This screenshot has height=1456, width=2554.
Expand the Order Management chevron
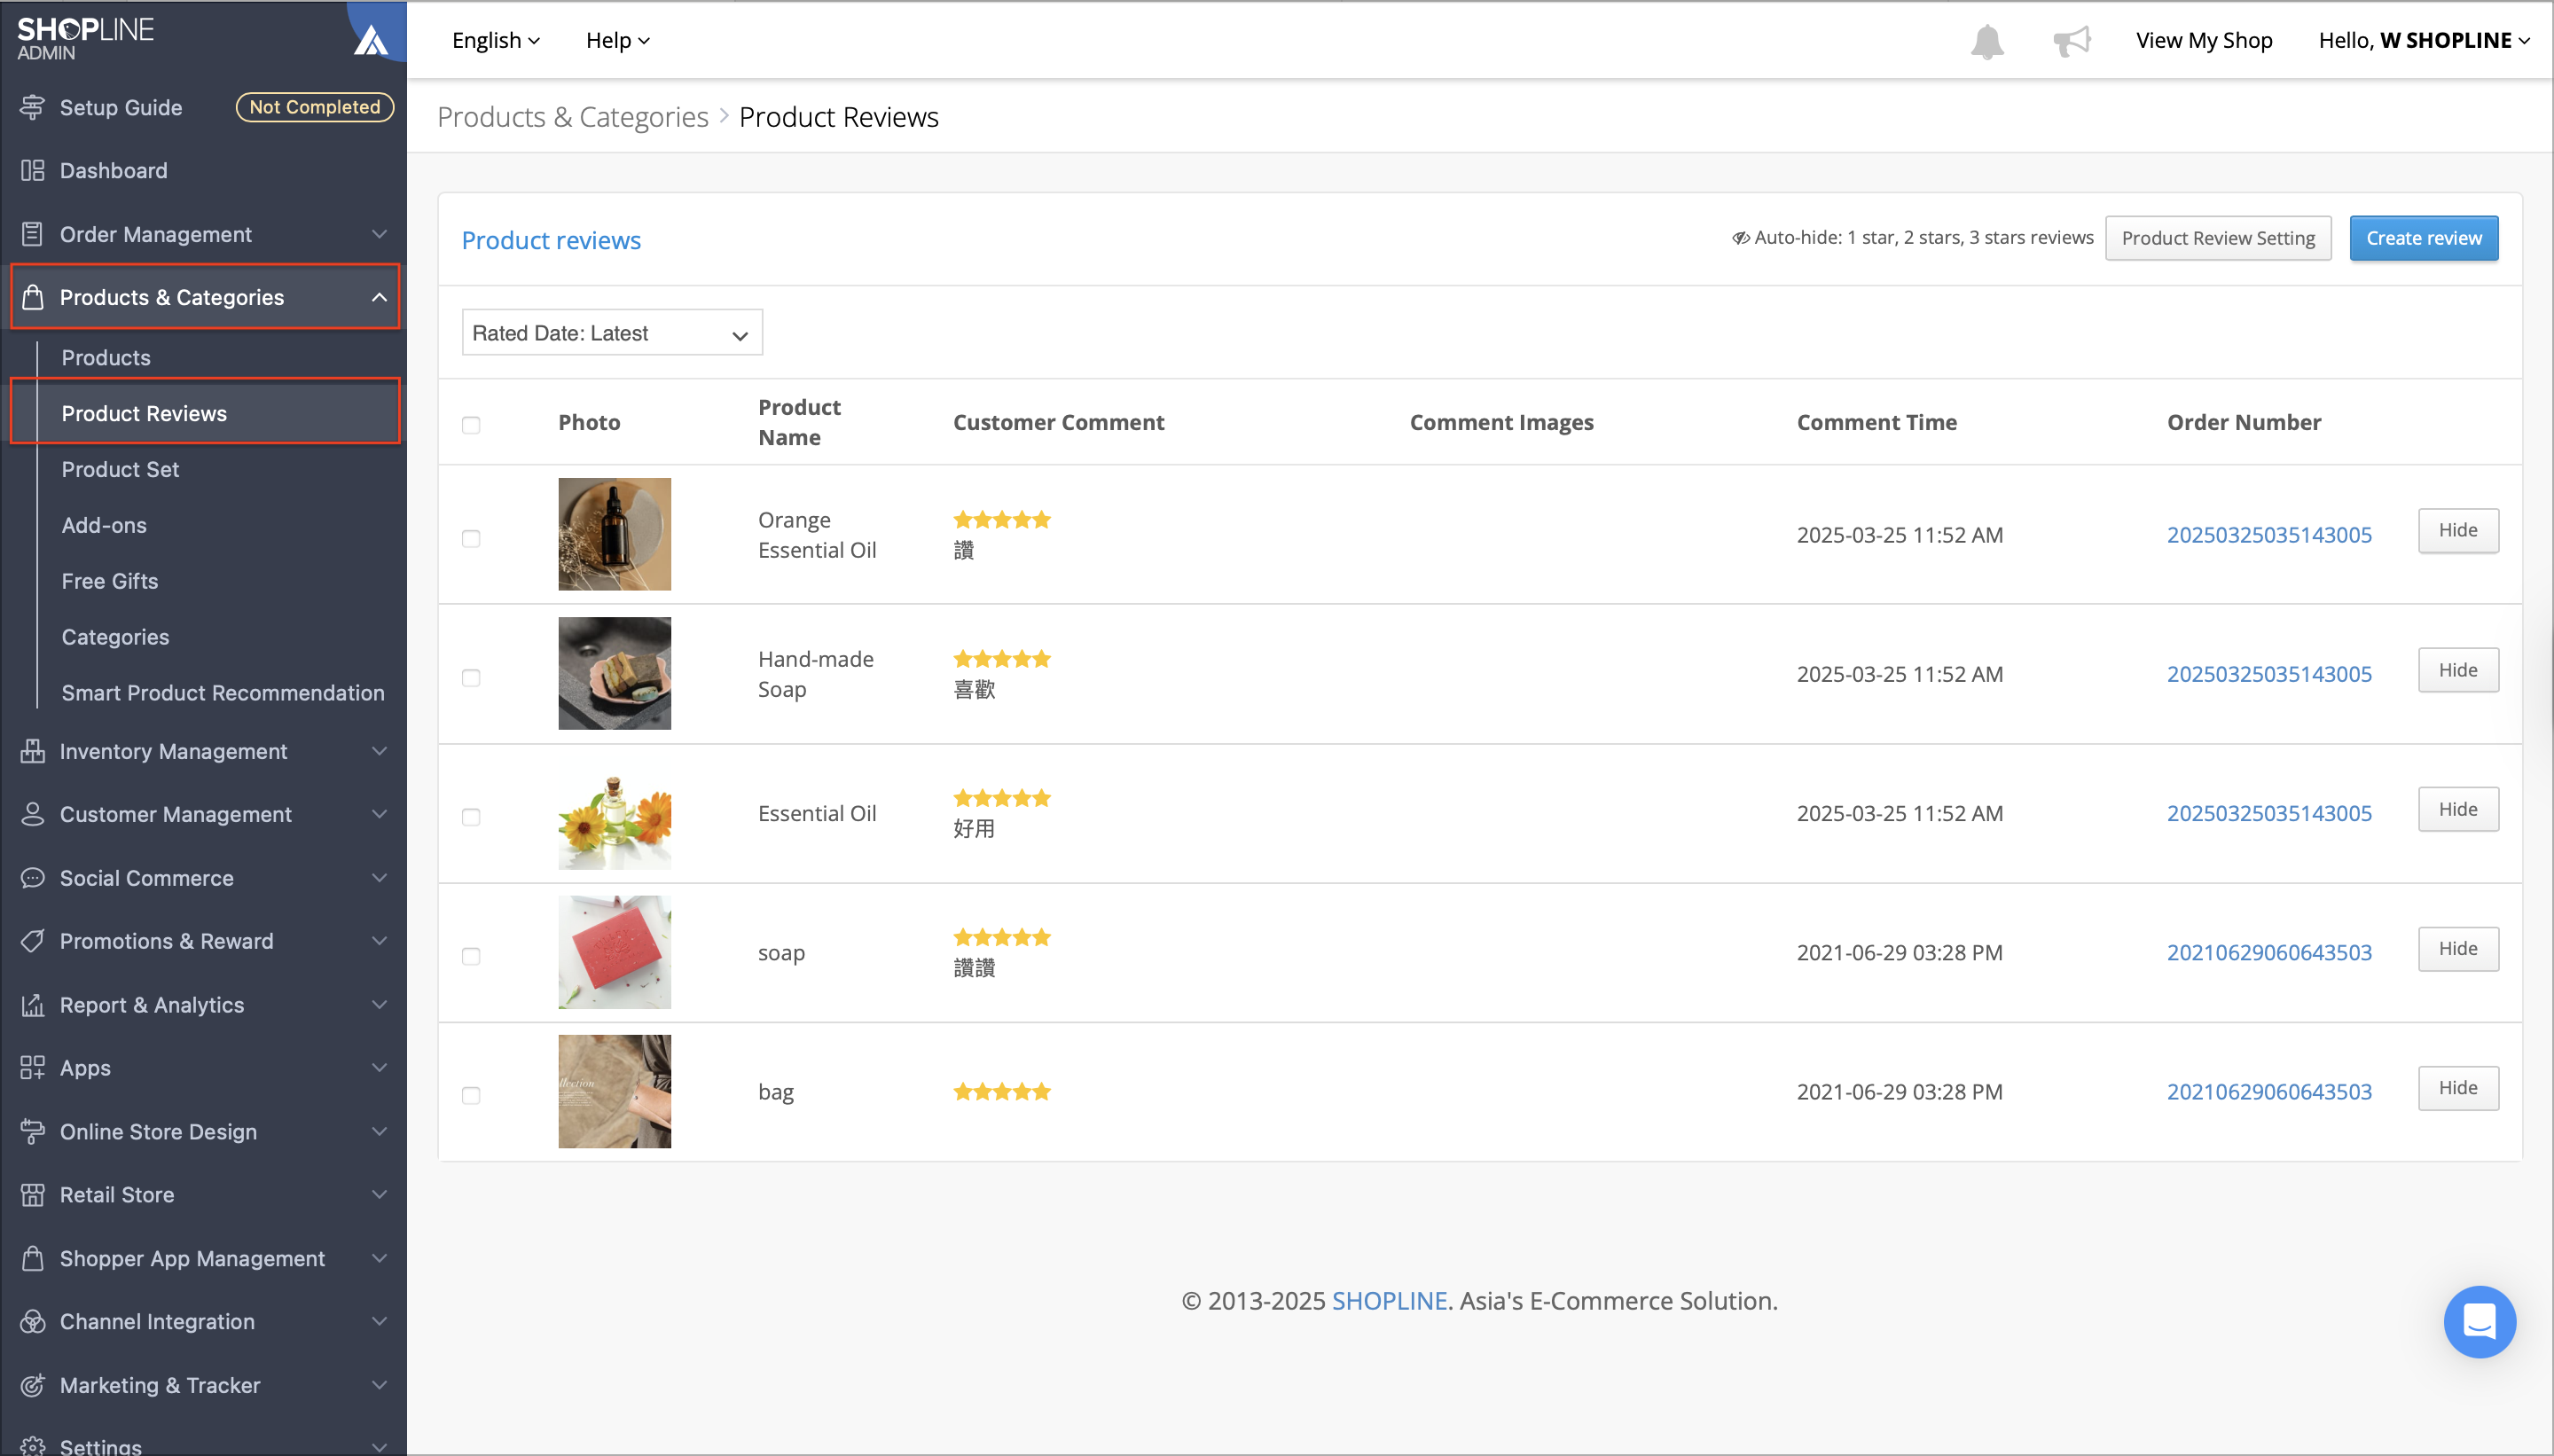coord(379,234)
